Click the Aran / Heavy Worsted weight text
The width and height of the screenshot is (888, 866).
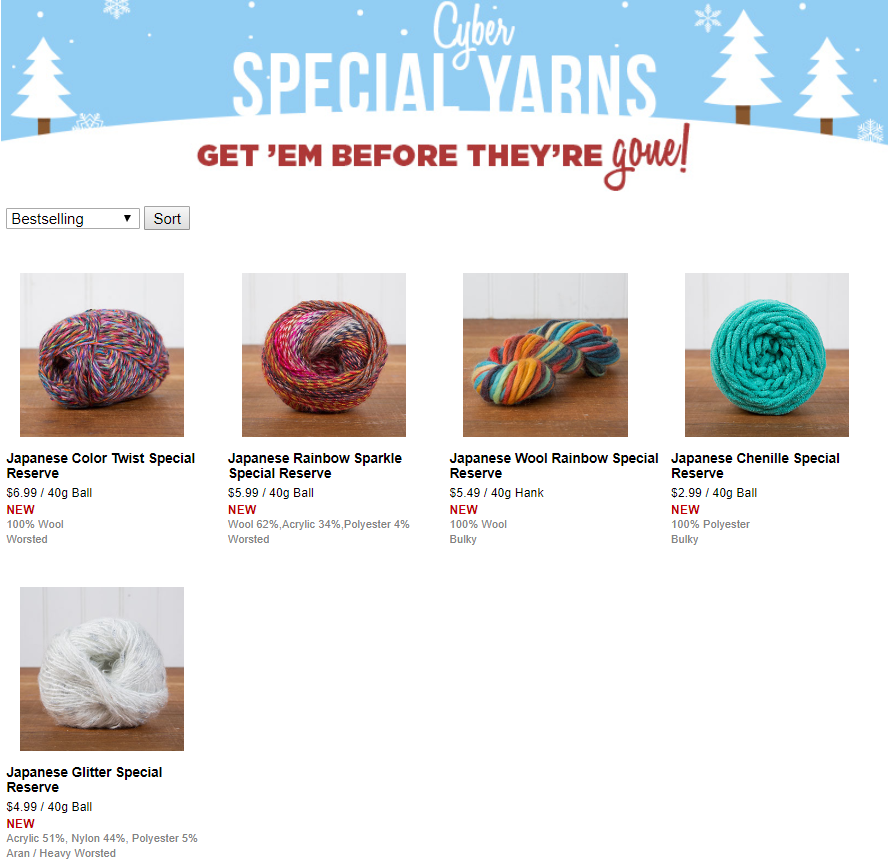pos(61,853)
